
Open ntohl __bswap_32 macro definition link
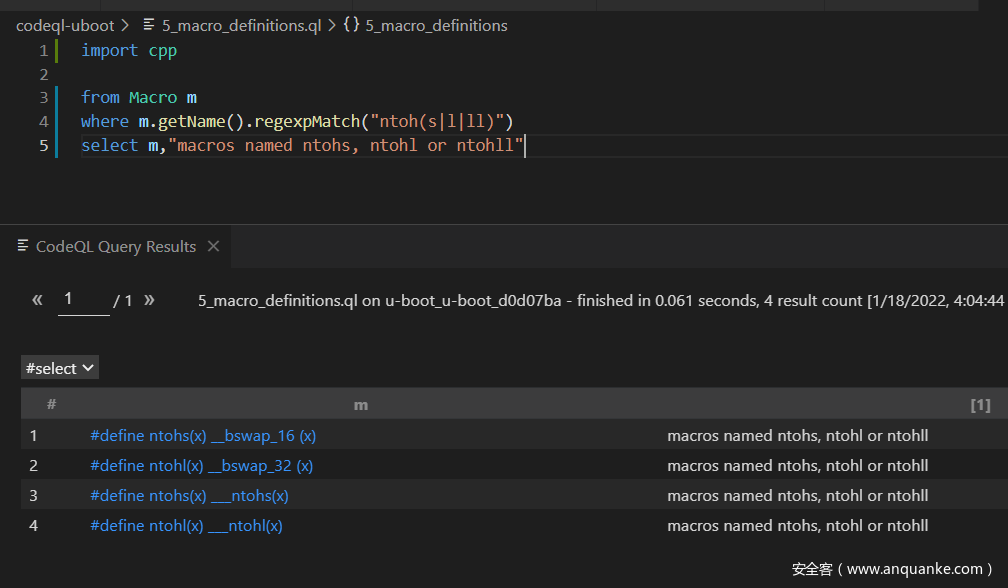tap(201, 466)
